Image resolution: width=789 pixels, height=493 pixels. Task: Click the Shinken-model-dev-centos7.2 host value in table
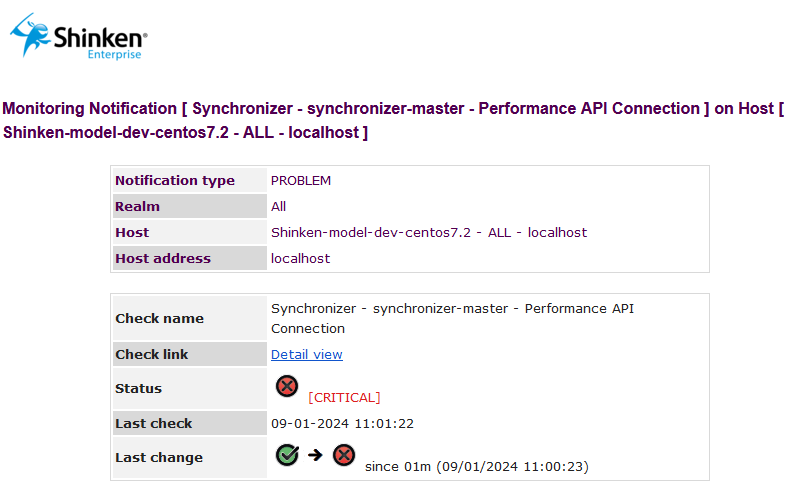coord(428,232)
